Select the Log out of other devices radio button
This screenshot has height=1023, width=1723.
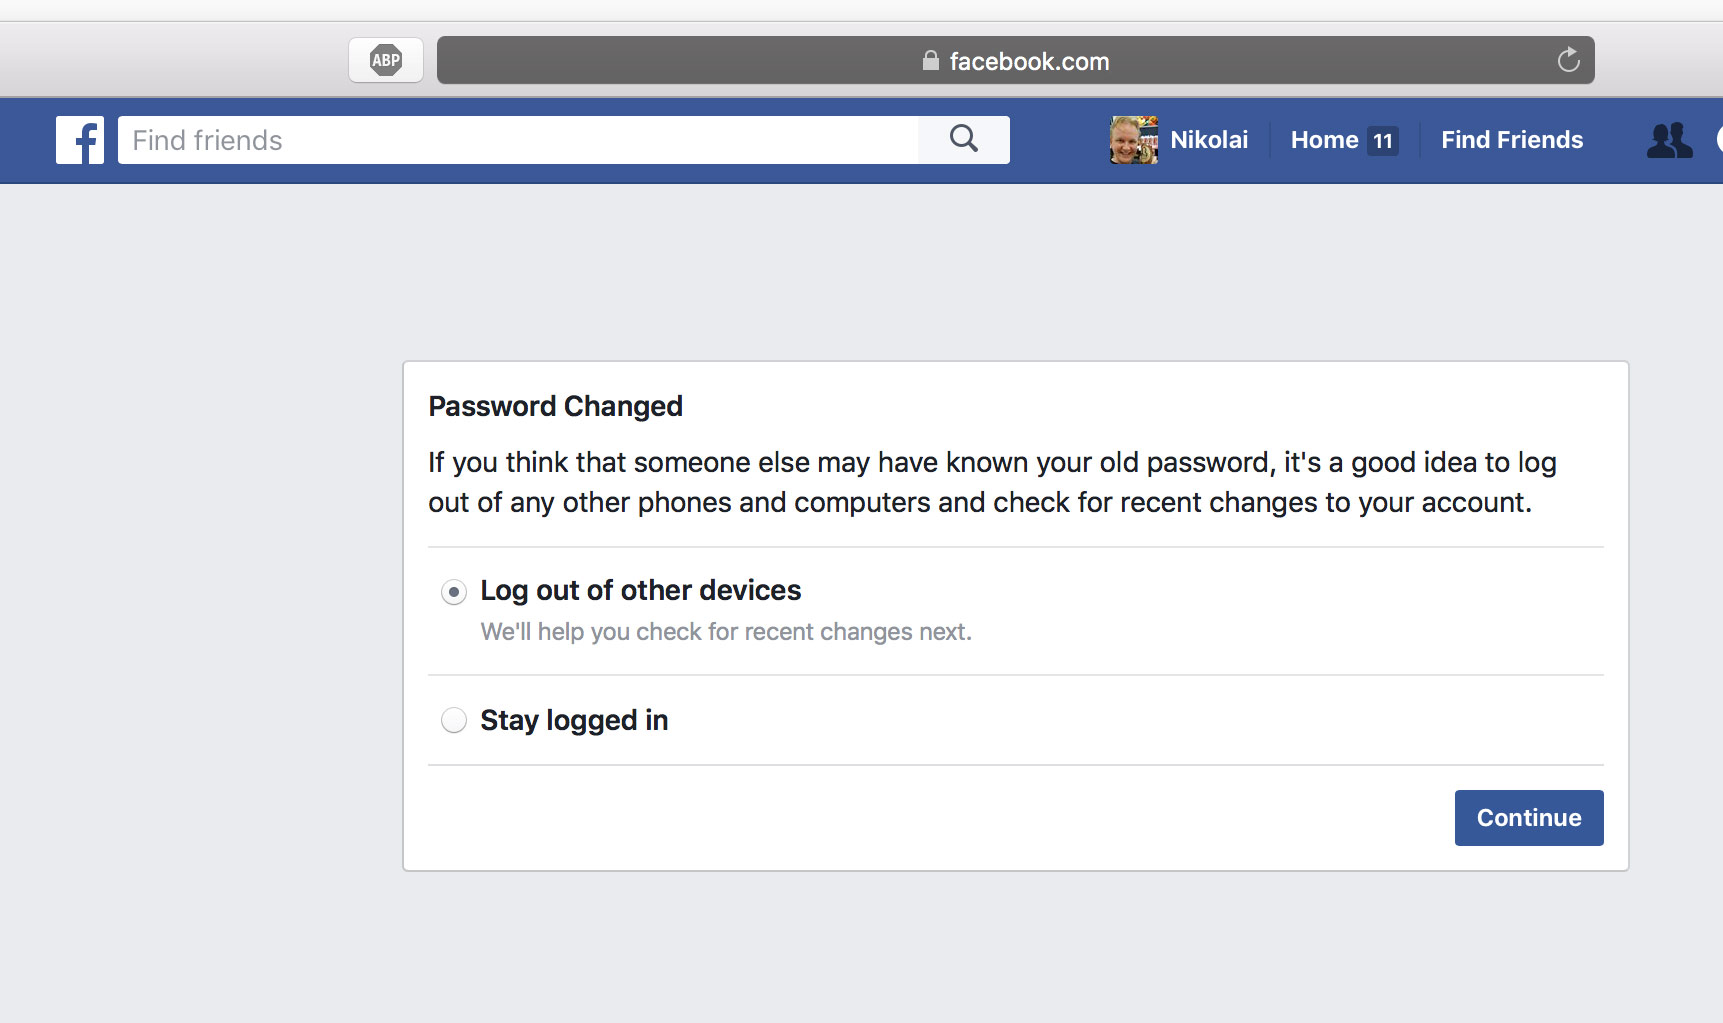click(453, 592)
